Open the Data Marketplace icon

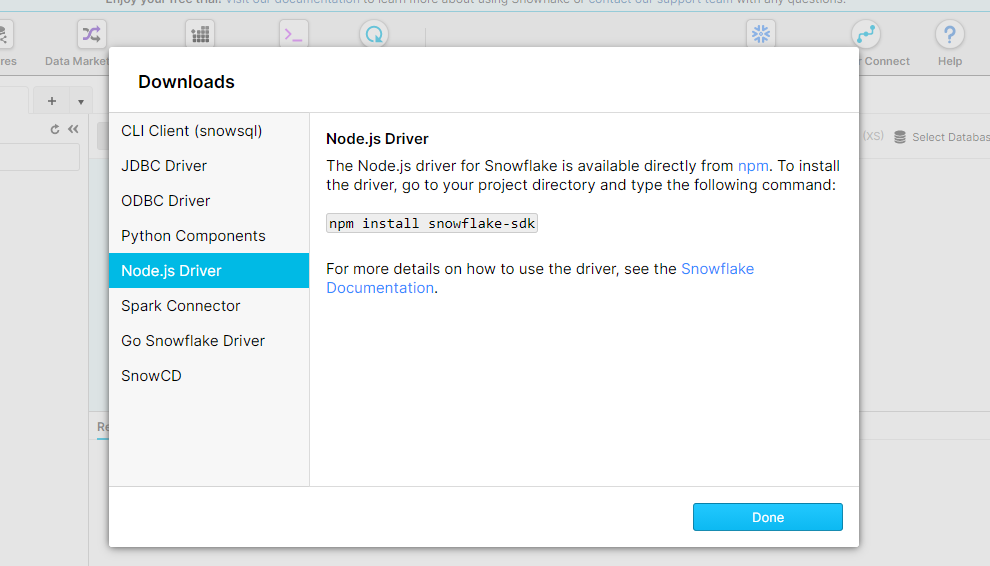(x=91, y=34)
